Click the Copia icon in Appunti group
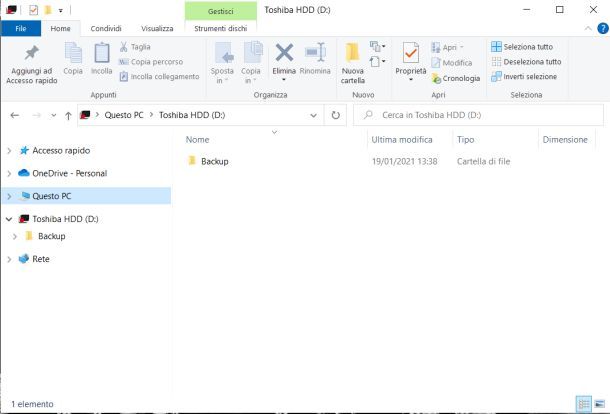 tap(73, 53)
